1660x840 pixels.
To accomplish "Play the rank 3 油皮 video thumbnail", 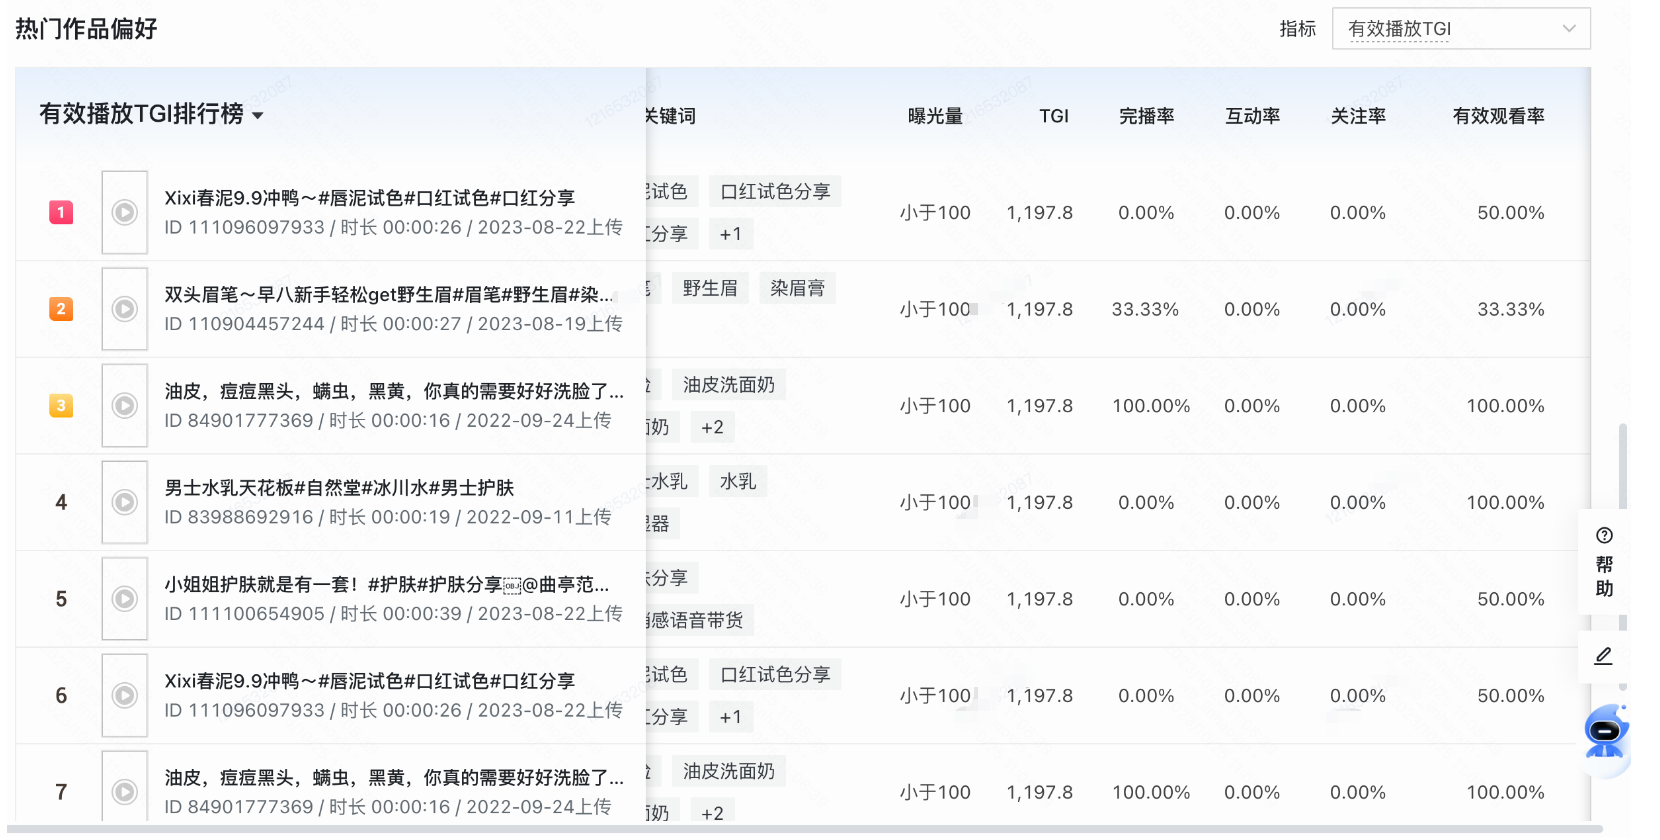I will tap(125, 406).
